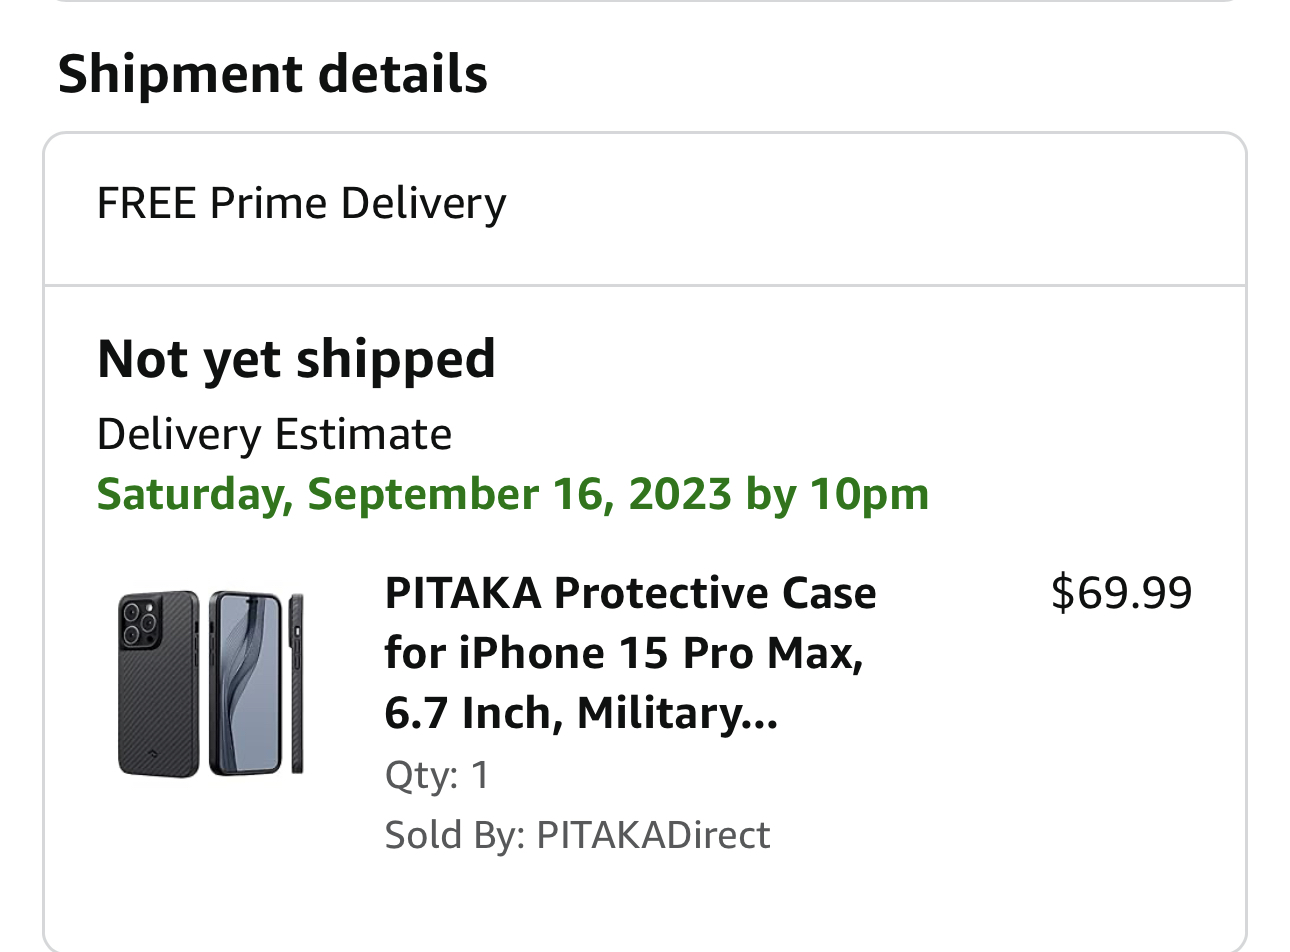Click the year "2023" in the delivery date
This screenshot has height=952, width=1290.
(680, 494)
